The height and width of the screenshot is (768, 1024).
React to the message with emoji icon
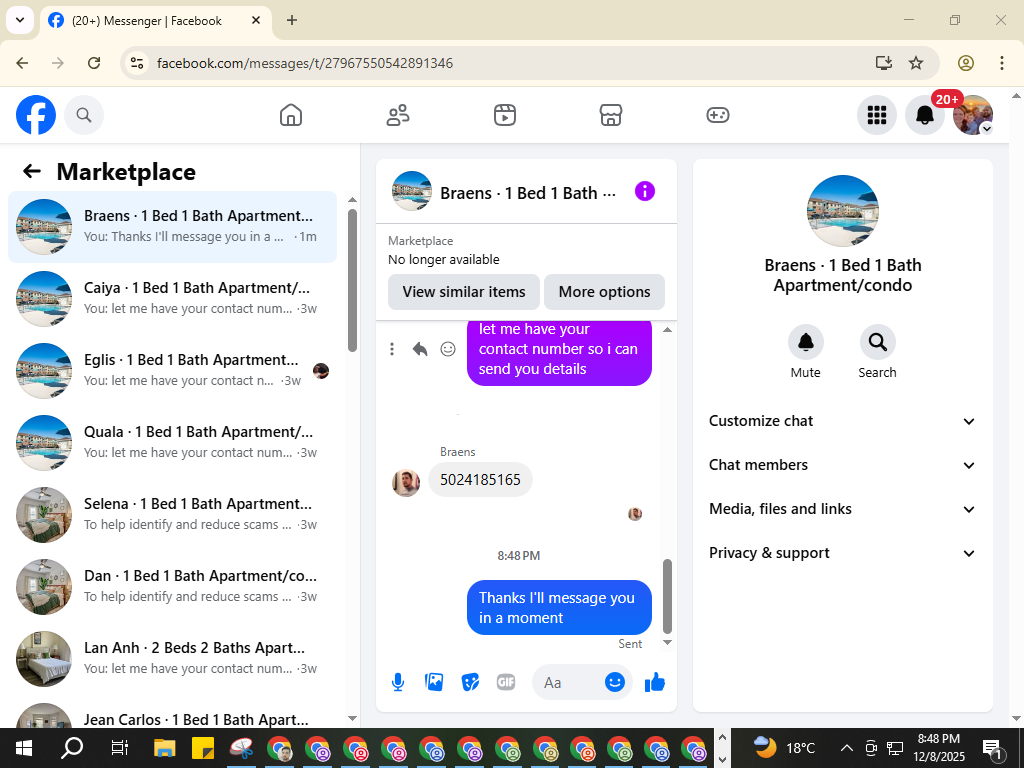pos(448,349)
